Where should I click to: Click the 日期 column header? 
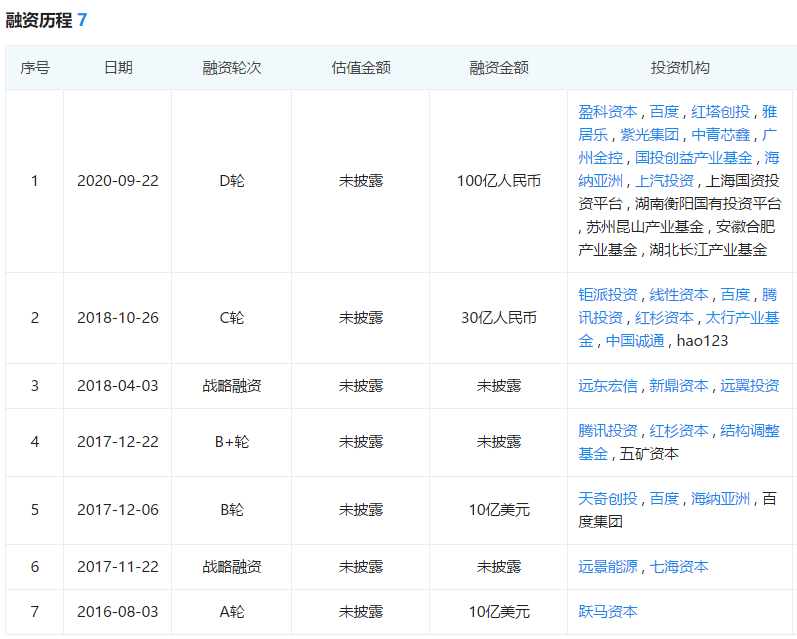pyautogui.click(x=118, y=68)
